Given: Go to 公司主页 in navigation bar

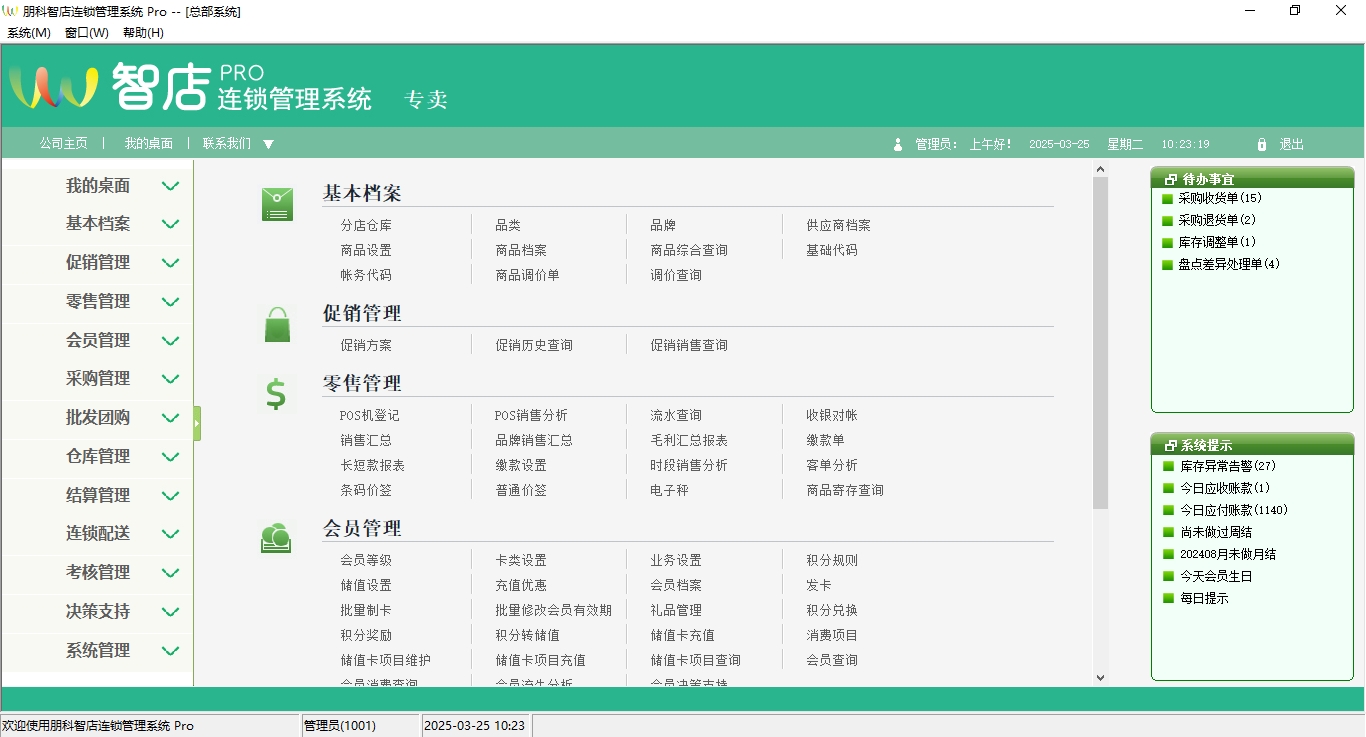Looking at the screenshot, I should pos(64,144).
